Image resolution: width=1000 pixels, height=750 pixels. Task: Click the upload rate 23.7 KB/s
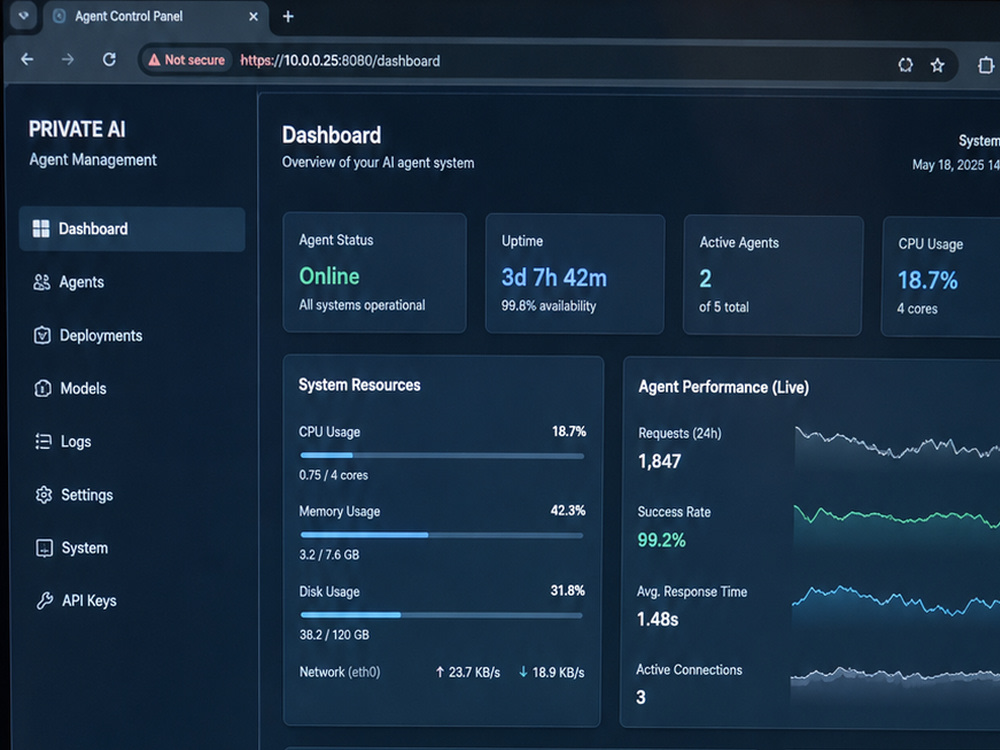tap(468, 672)
